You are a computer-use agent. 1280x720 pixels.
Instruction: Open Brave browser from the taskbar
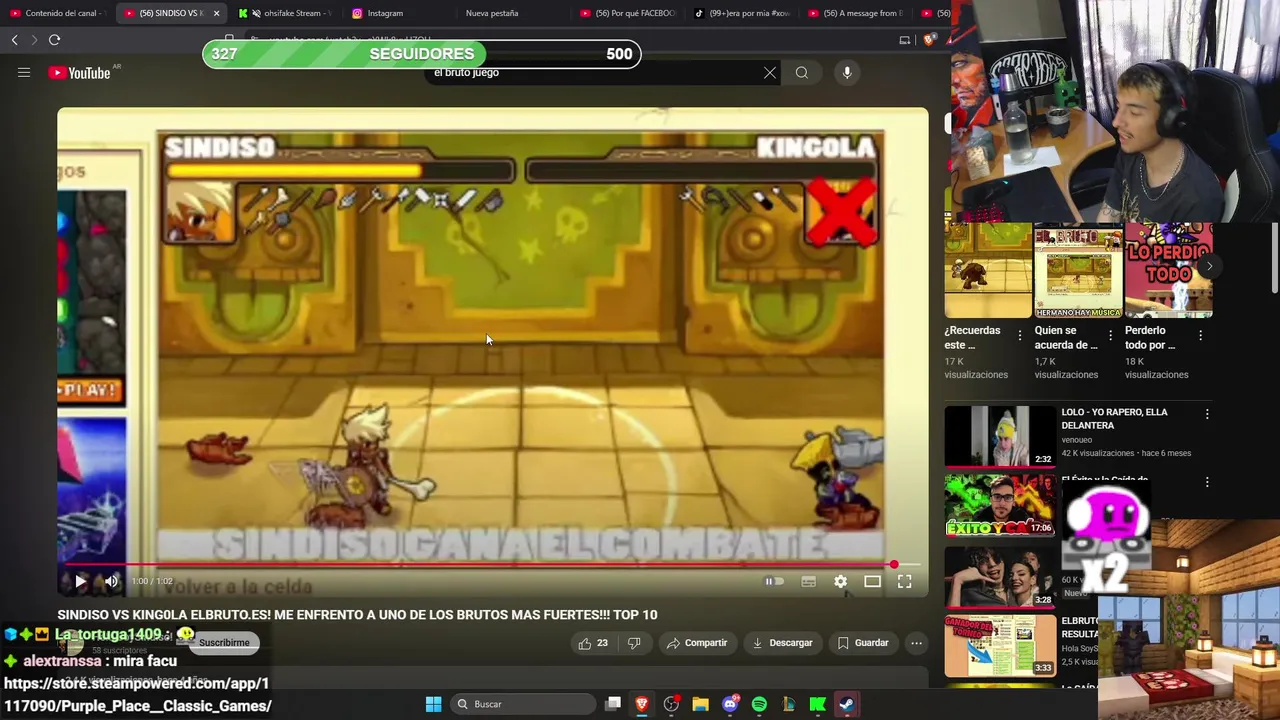(x=642, y=704)
